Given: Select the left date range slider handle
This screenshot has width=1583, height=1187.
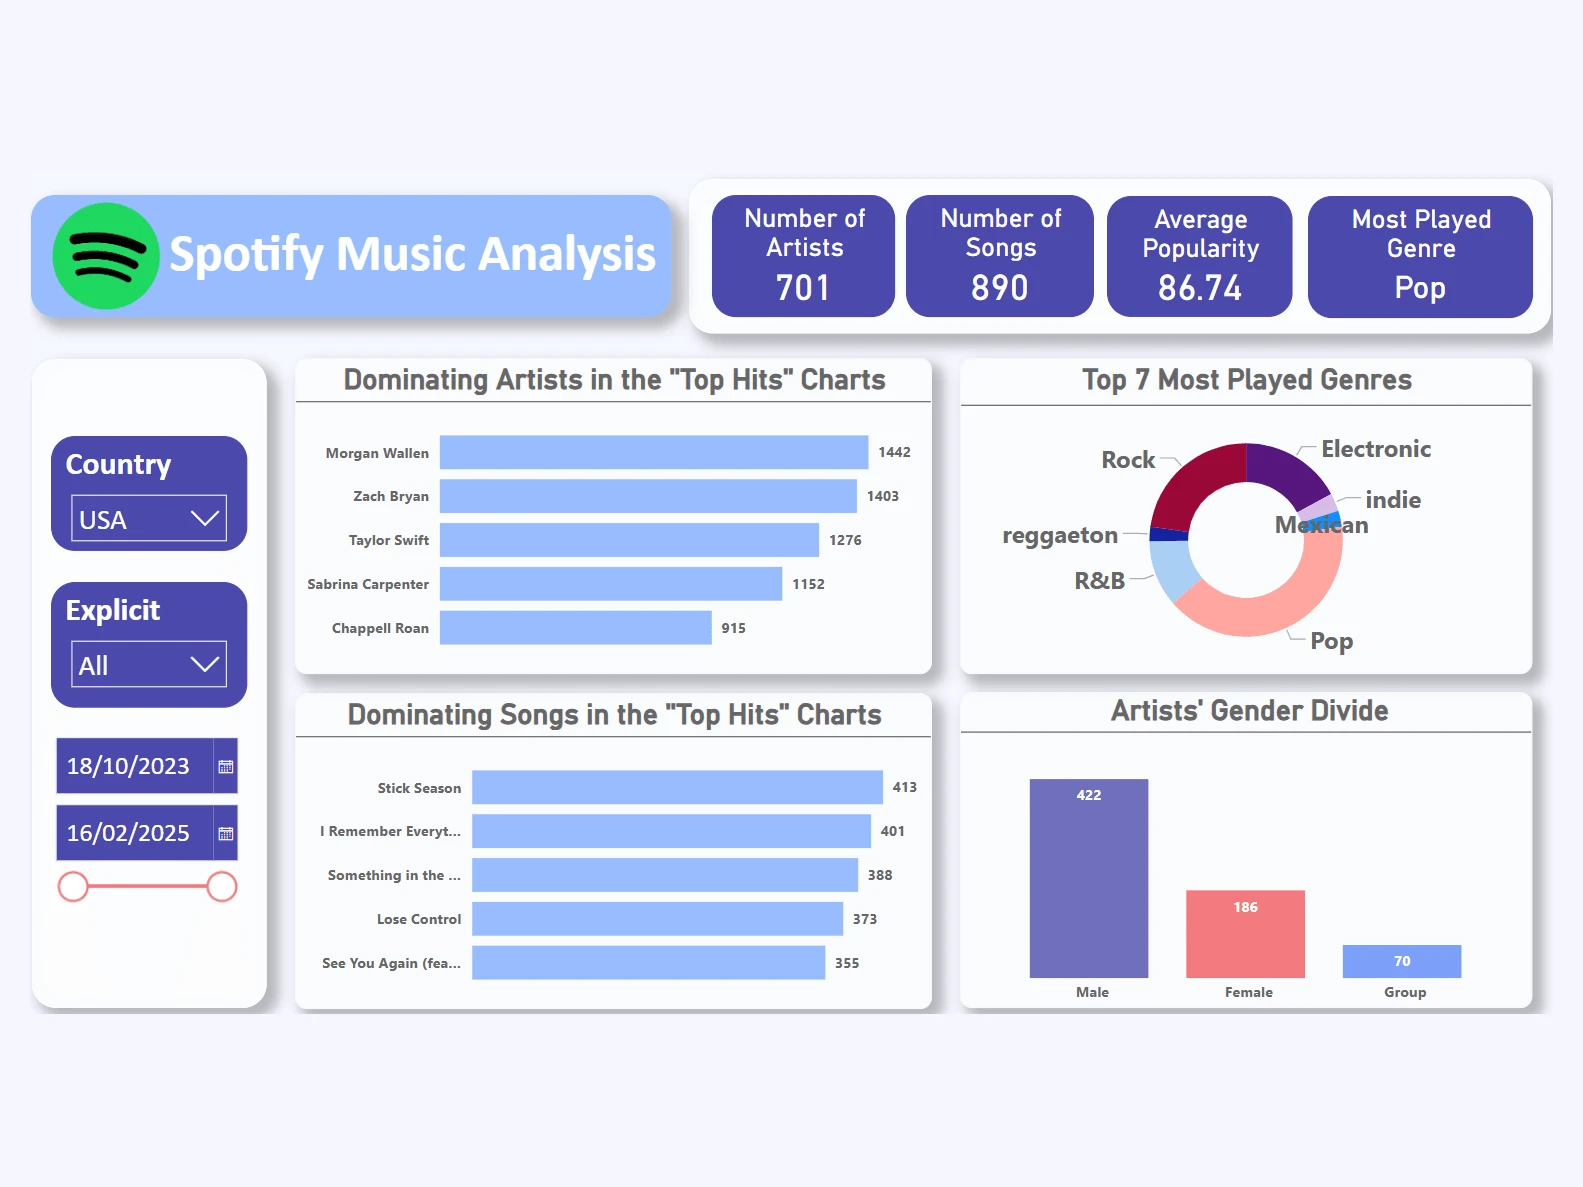Looking at the screenshot, I should click(x=73, y=887).
